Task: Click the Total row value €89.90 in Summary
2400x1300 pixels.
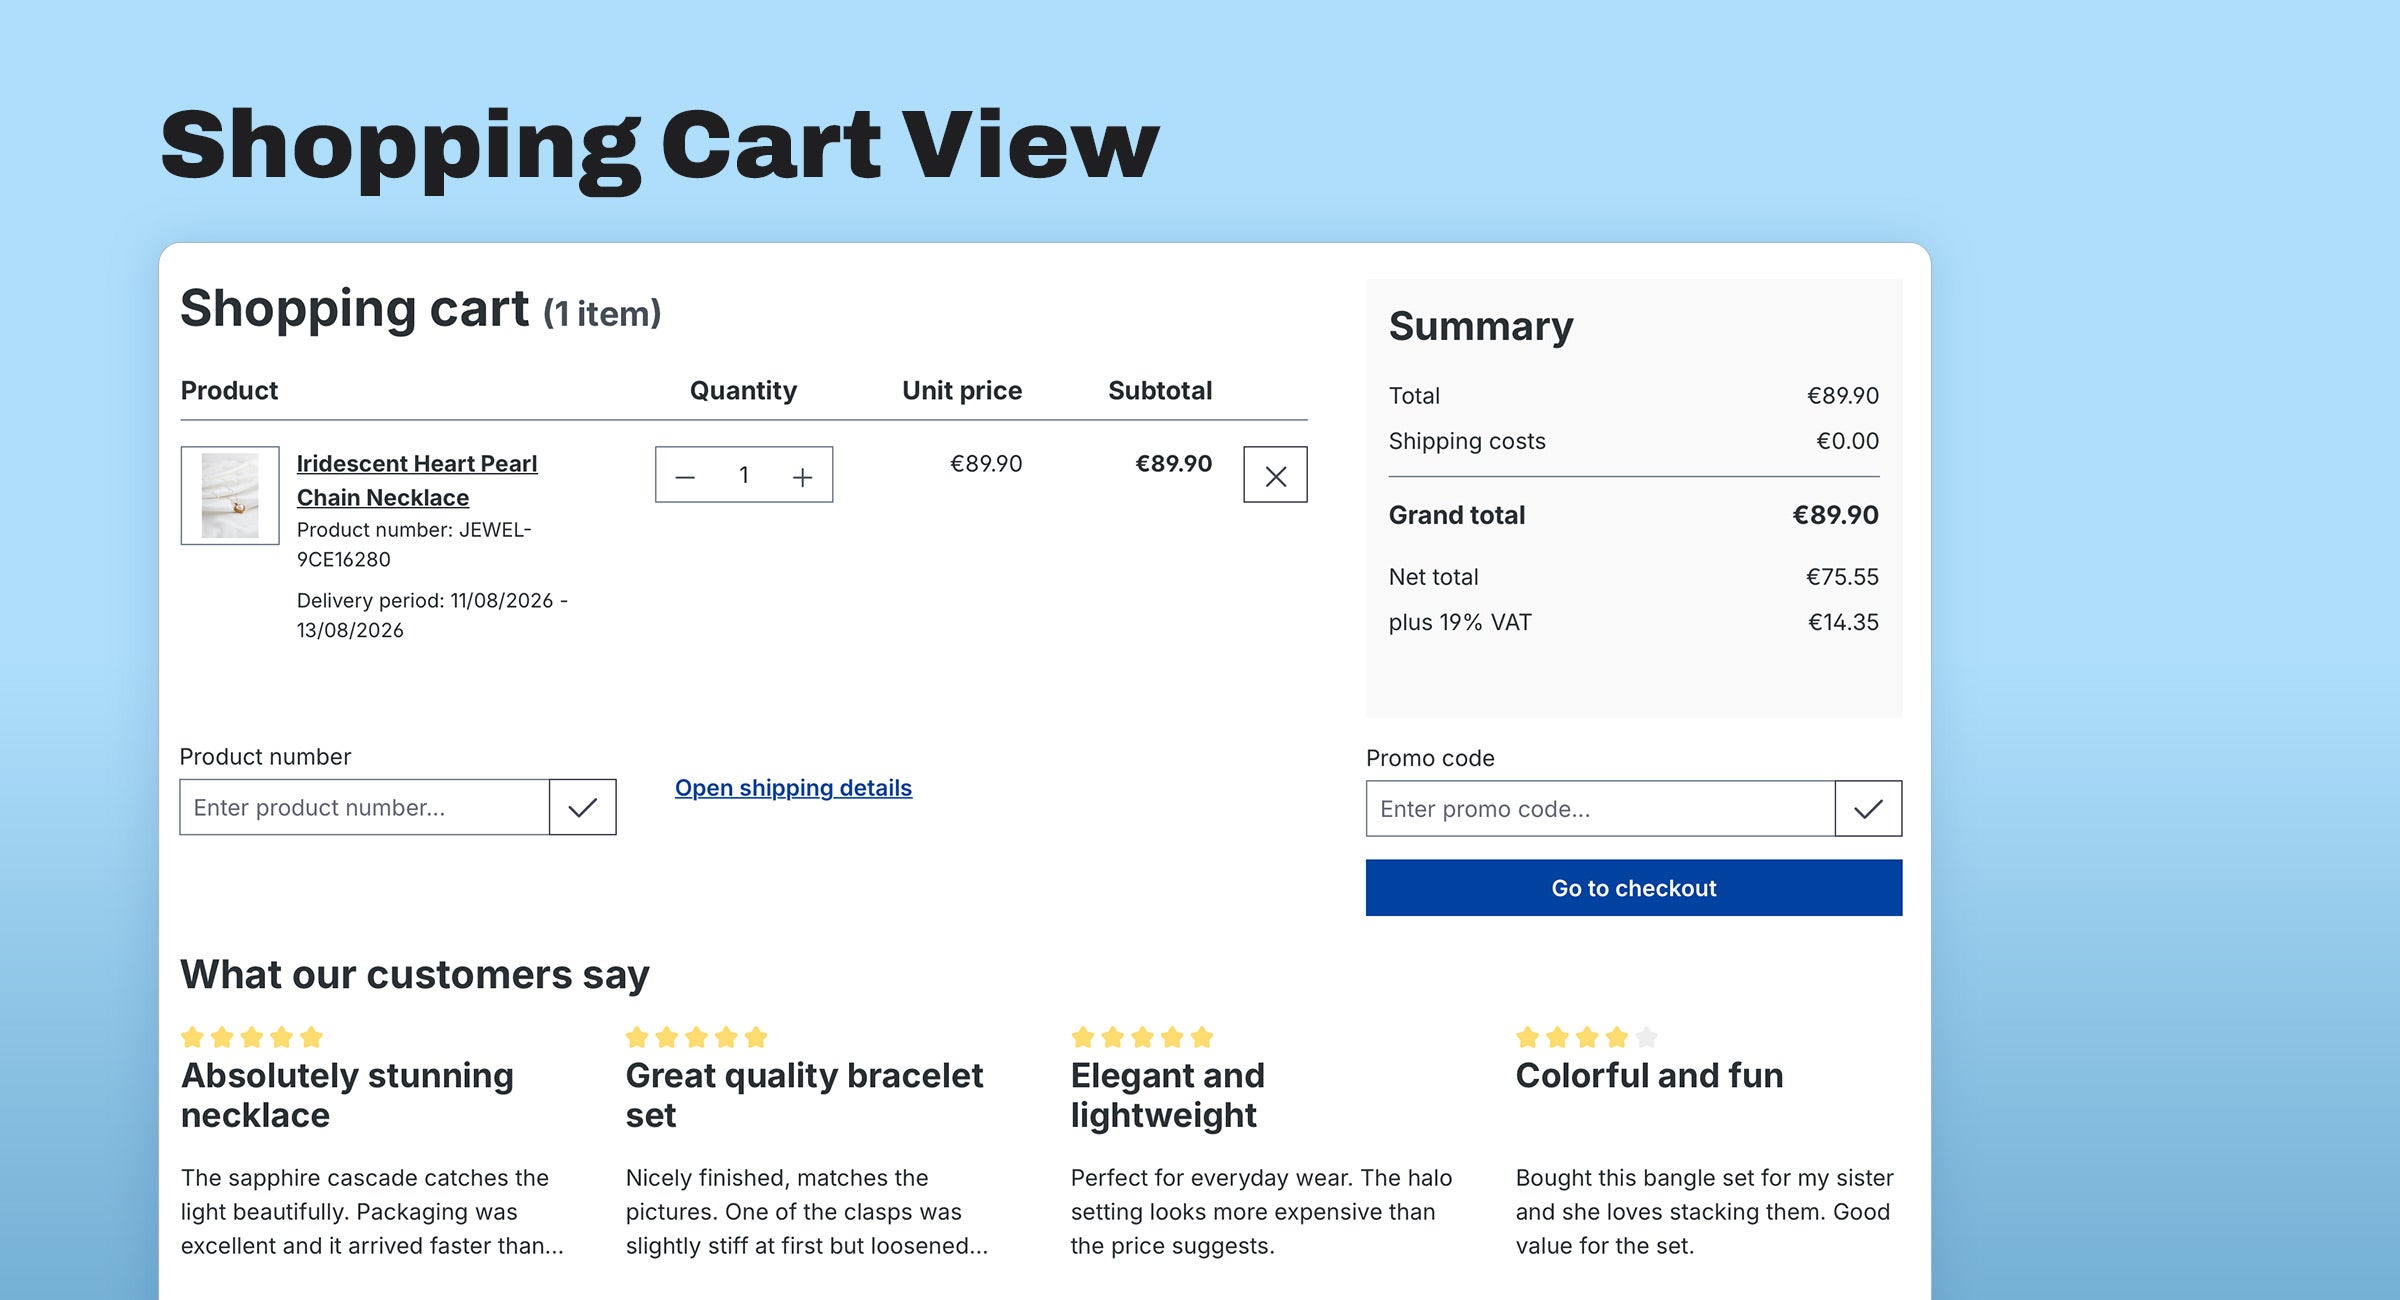Action: (1842, 396)
